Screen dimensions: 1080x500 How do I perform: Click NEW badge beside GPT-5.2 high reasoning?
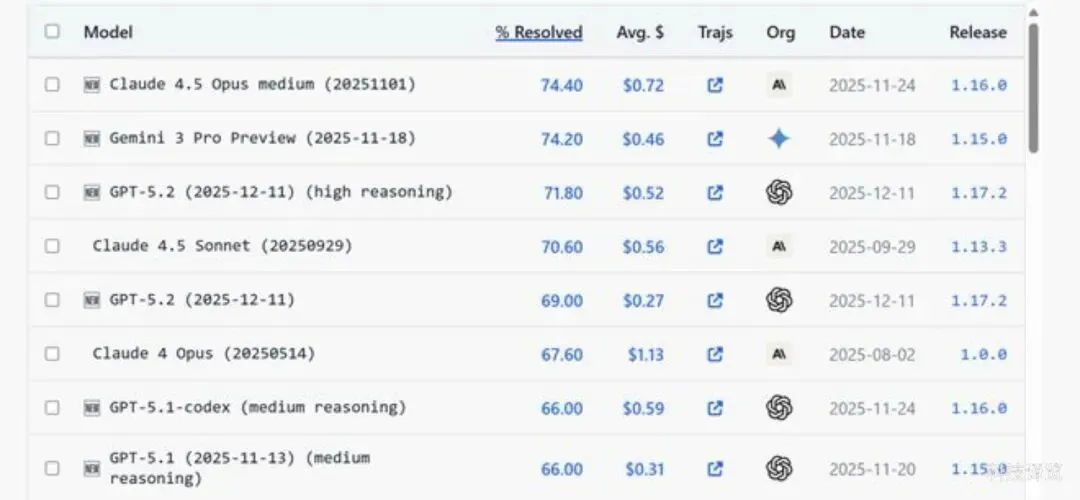coord(92,192)
